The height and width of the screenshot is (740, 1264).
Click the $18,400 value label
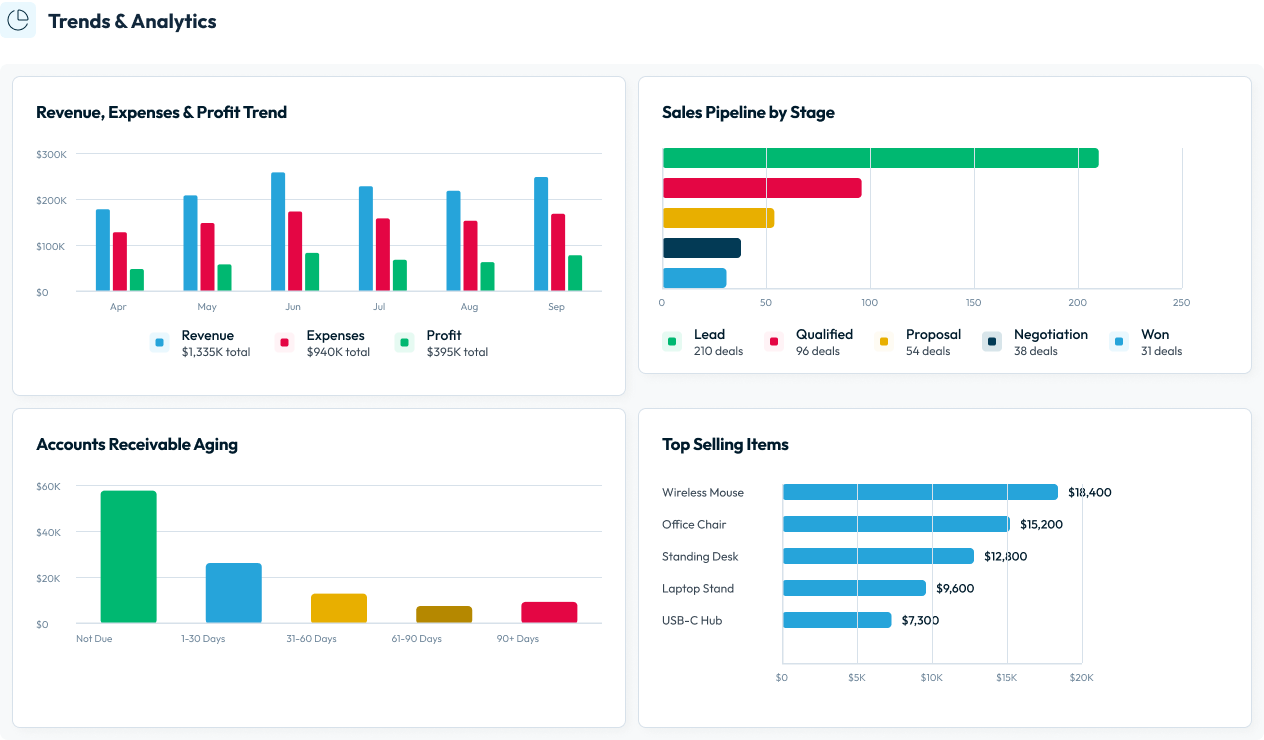(1090, 492)
